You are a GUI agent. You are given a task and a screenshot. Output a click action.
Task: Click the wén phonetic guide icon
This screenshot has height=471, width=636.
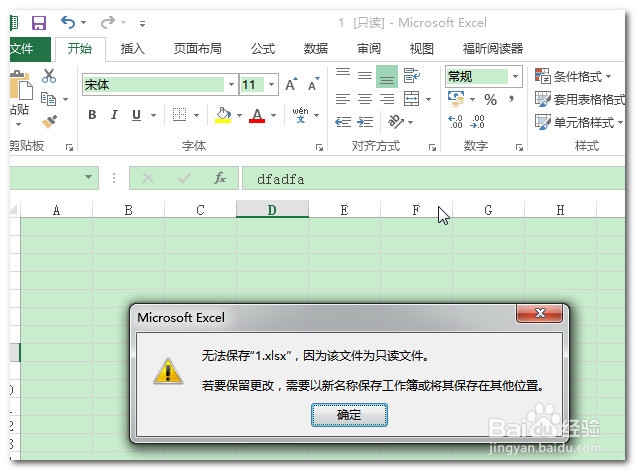pyautogui.click(x=300, y=115)
